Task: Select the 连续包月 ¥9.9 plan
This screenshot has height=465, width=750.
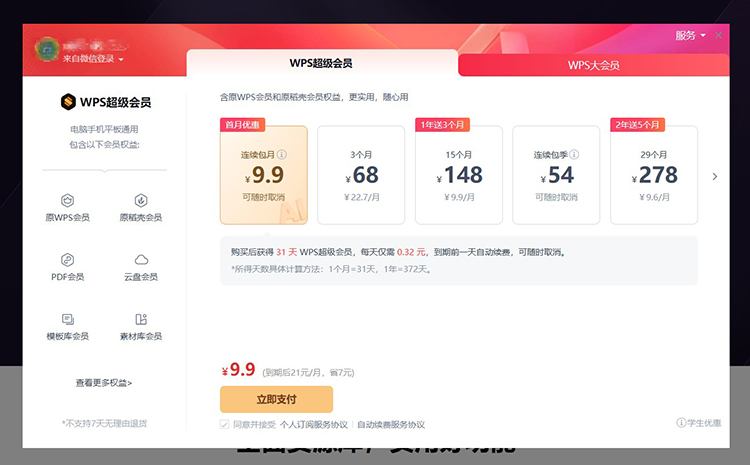Action: (x=264, y=175)
